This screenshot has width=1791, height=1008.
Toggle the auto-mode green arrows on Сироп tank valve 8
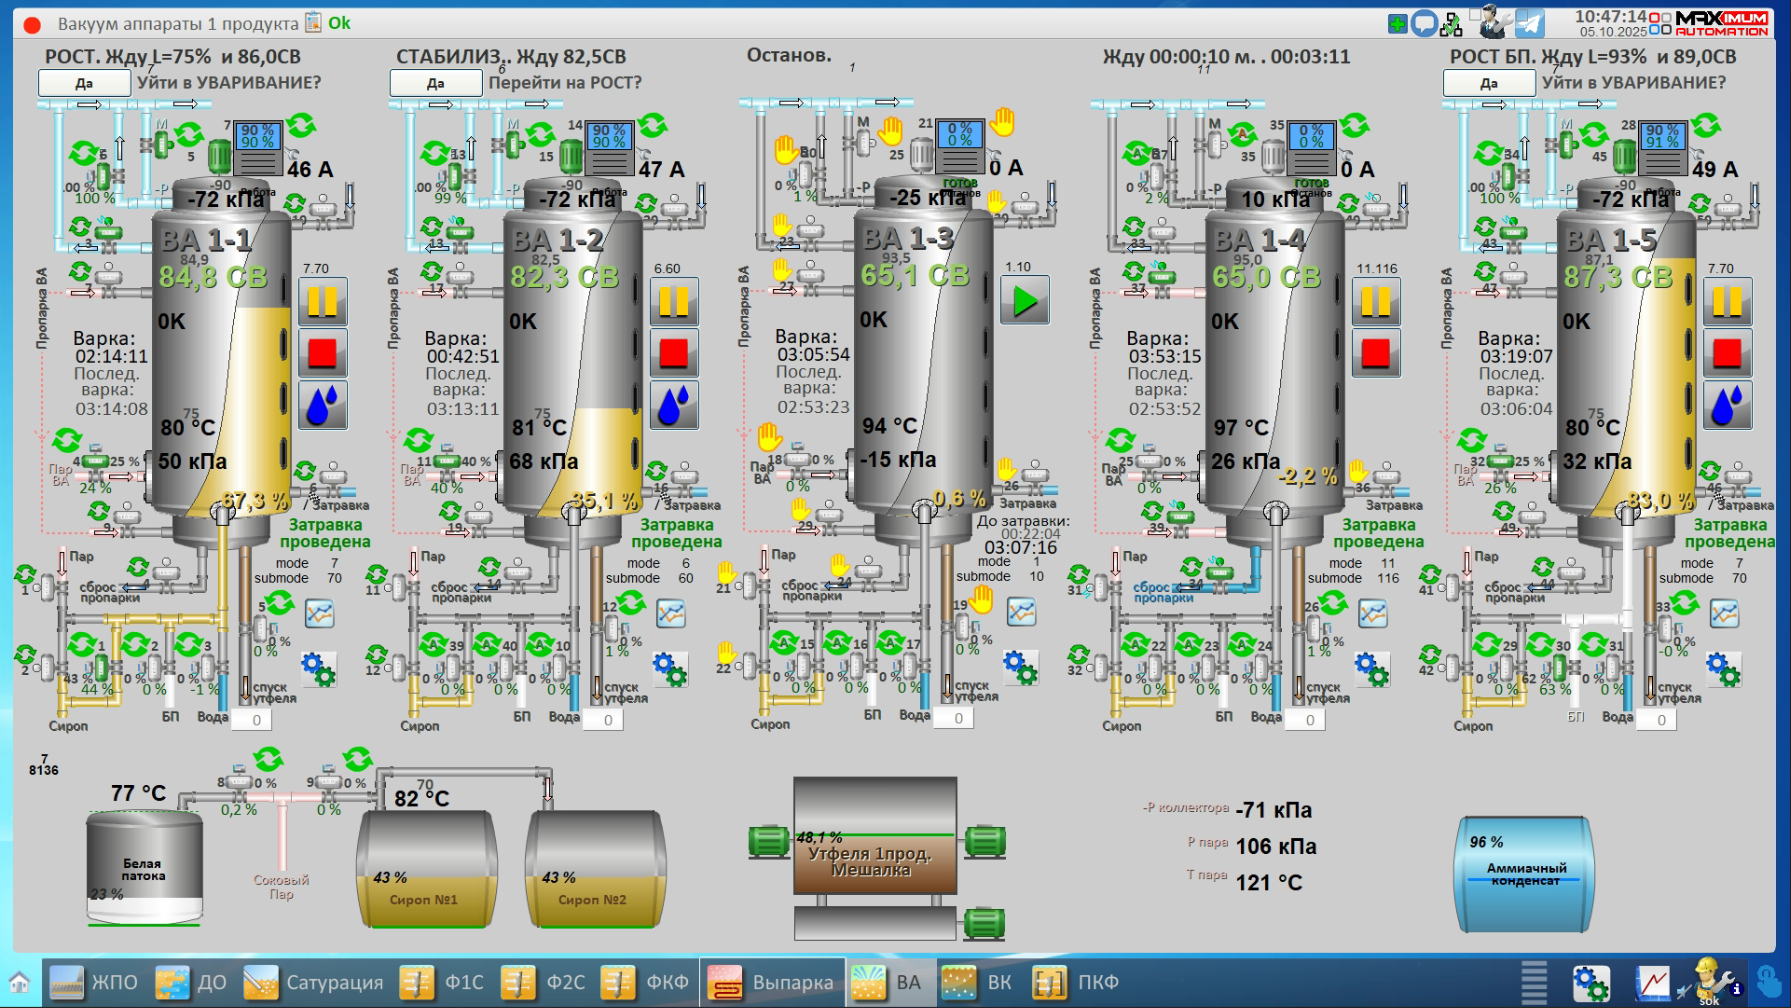[x=267, y=760]
